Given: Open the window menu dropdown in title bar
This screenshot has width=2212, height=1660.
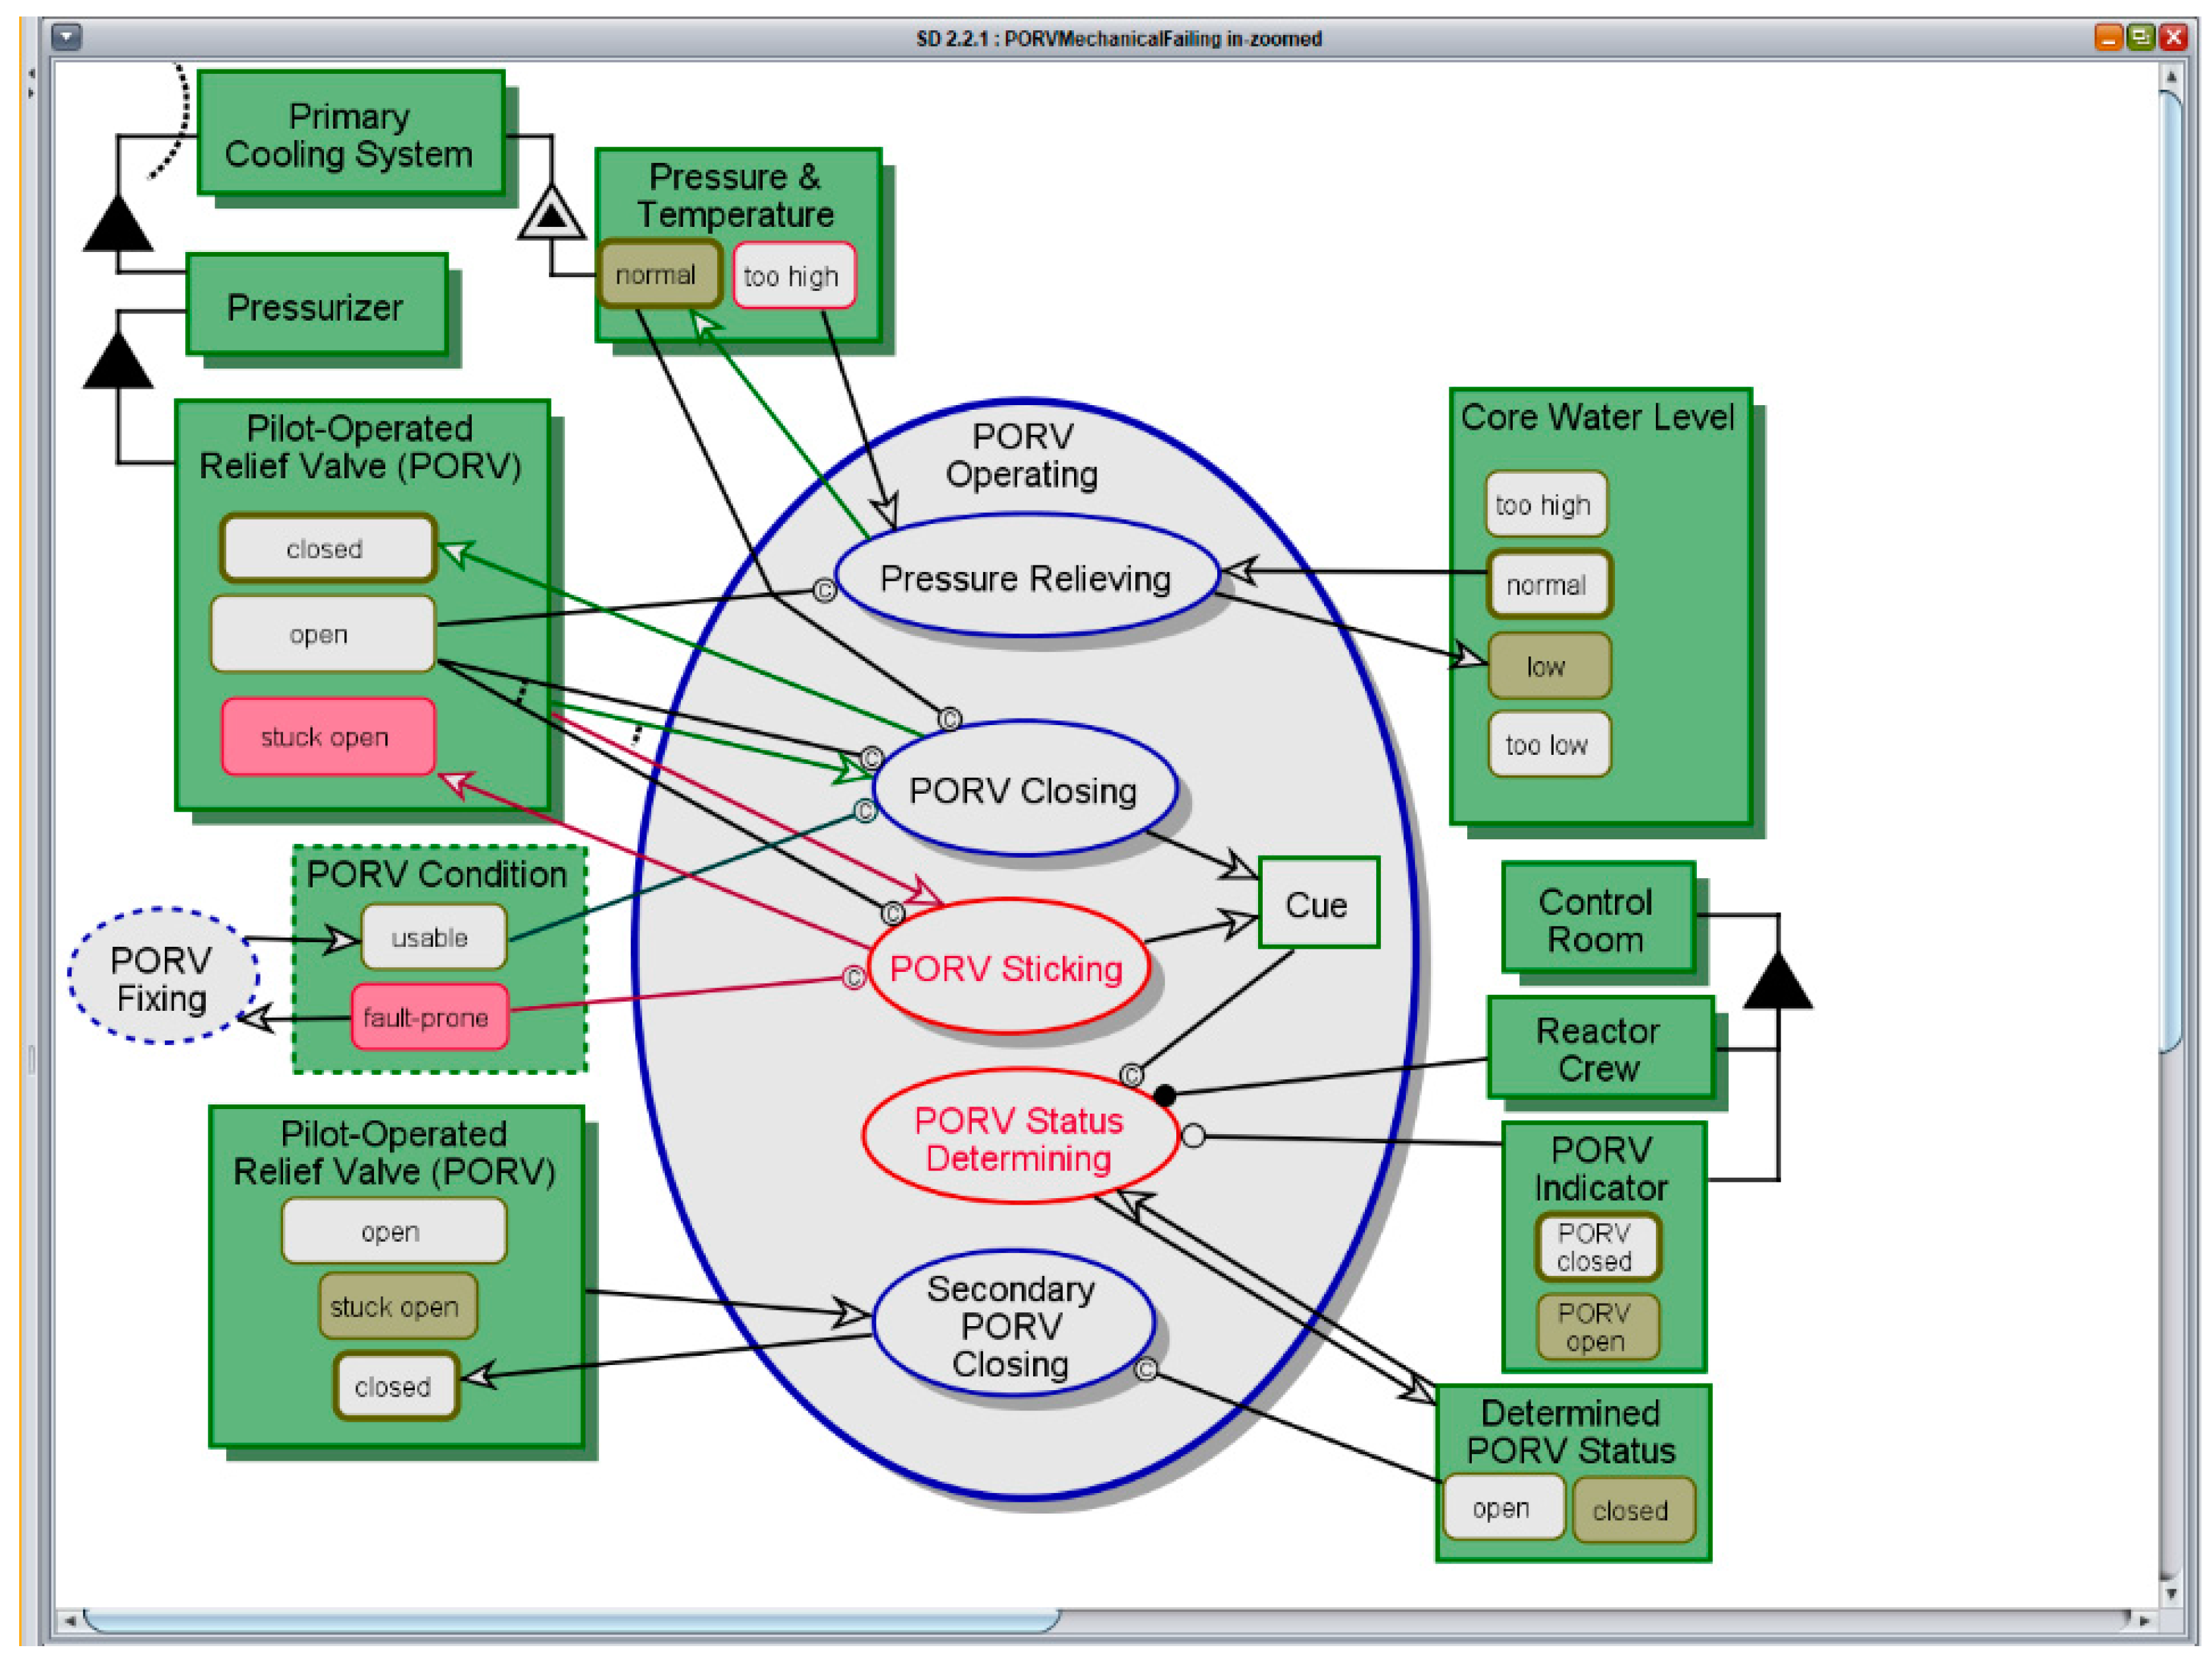Looking at the screenshot, I should tap(66, 38).
